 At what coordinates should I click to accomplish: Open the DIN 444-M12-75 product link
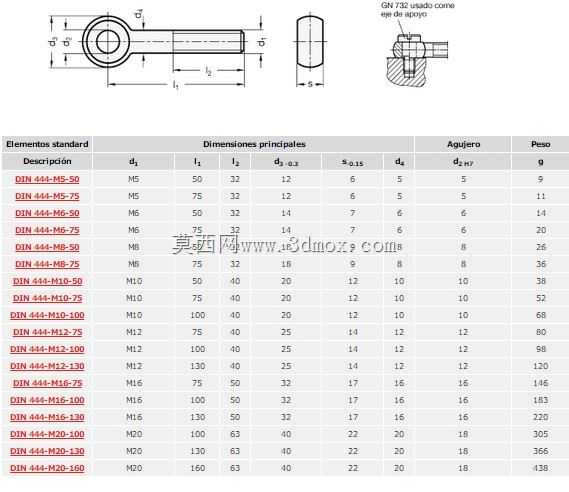coord(47,332)
